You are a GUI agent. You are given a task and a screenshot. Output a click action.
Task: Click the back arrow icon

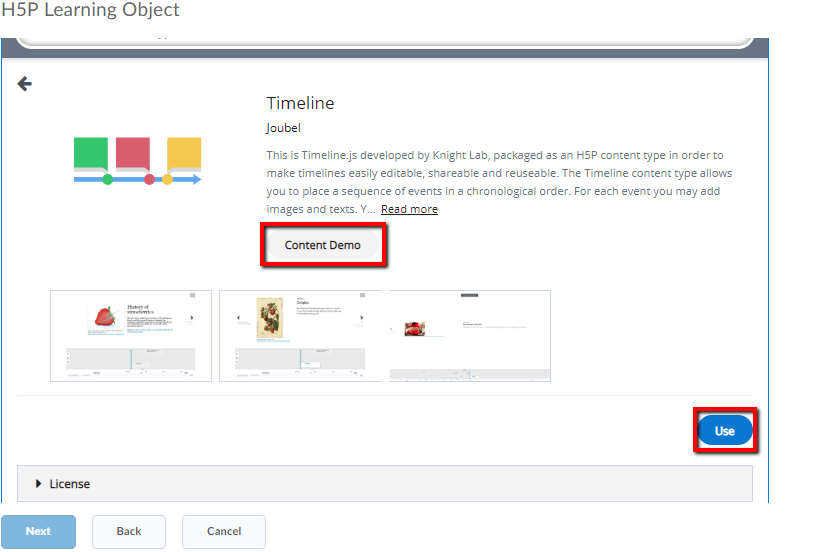click(x=25, y=84)
